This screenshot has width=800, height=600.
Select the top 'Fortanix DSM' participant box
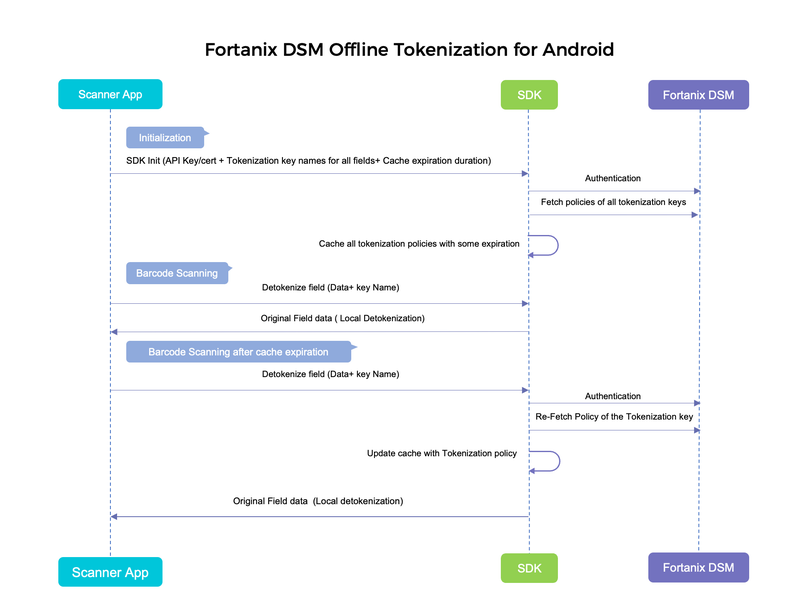coord(698,95)
